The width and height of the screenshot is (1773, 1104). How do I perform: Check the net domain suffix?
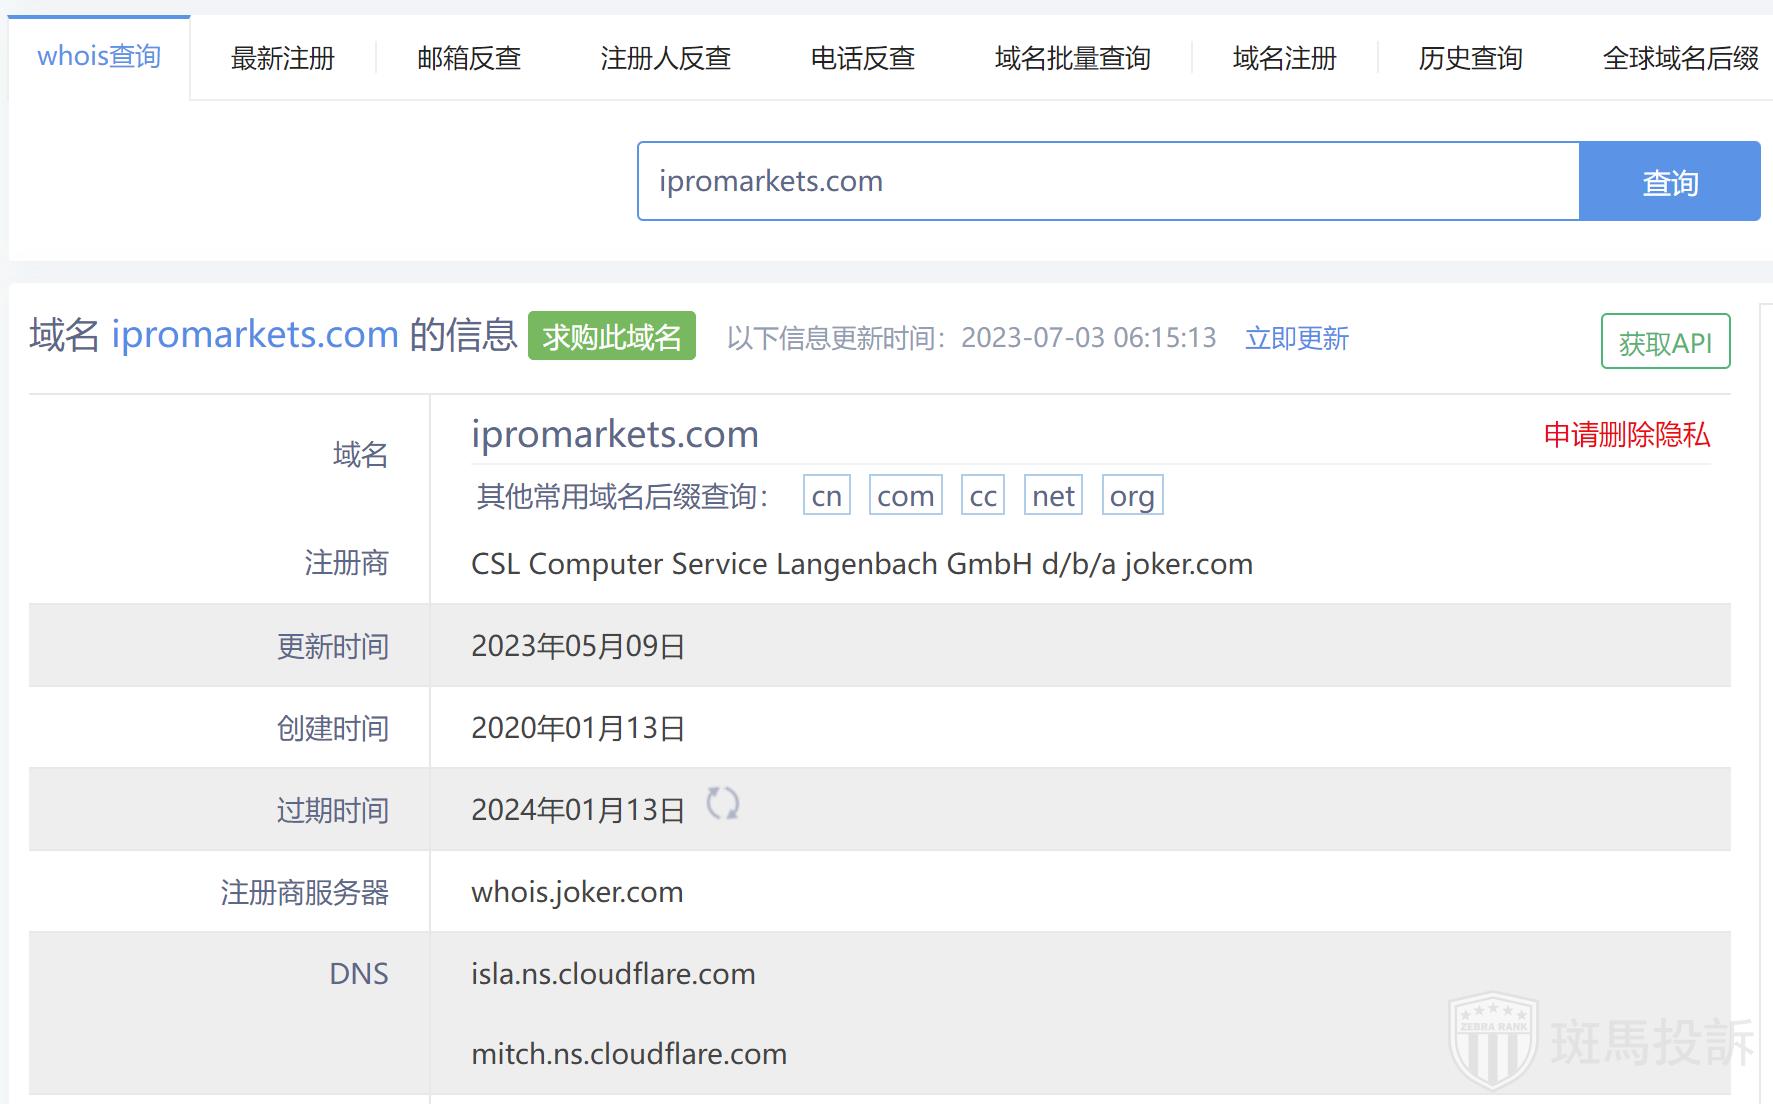pos(1054,495)
